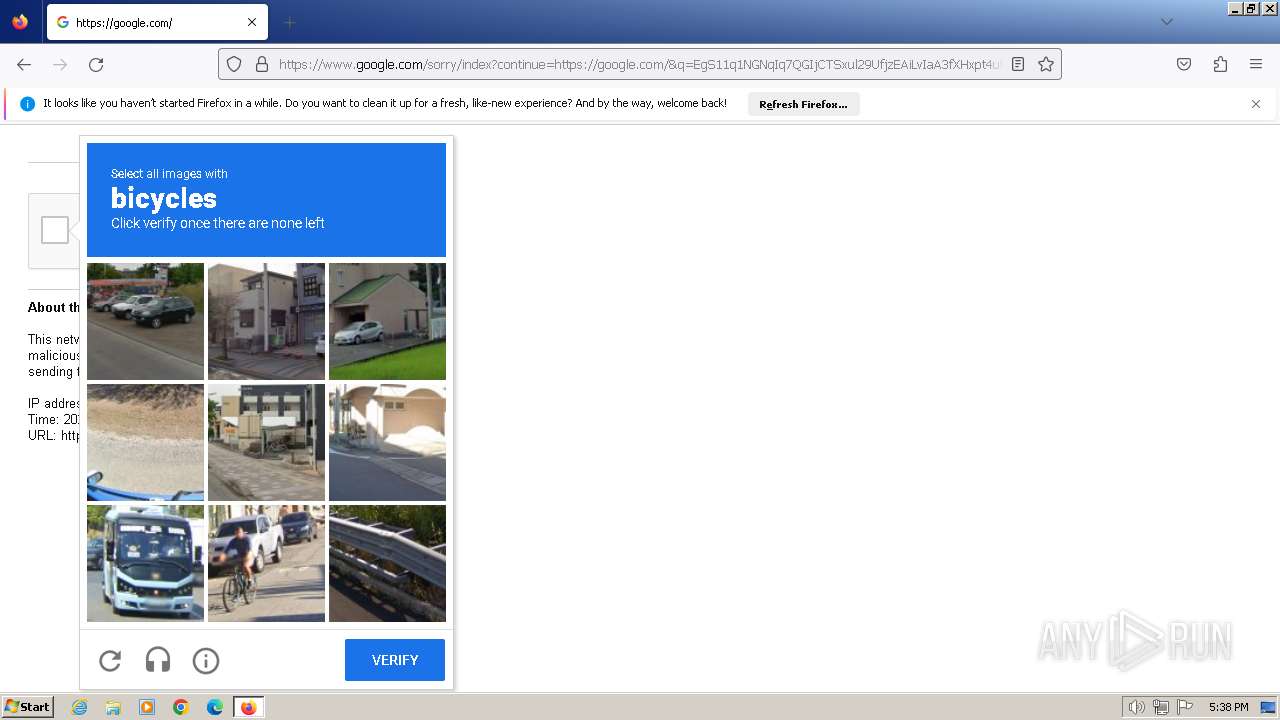
Task: Open the Windows Start menu
Action: point(27,707)
